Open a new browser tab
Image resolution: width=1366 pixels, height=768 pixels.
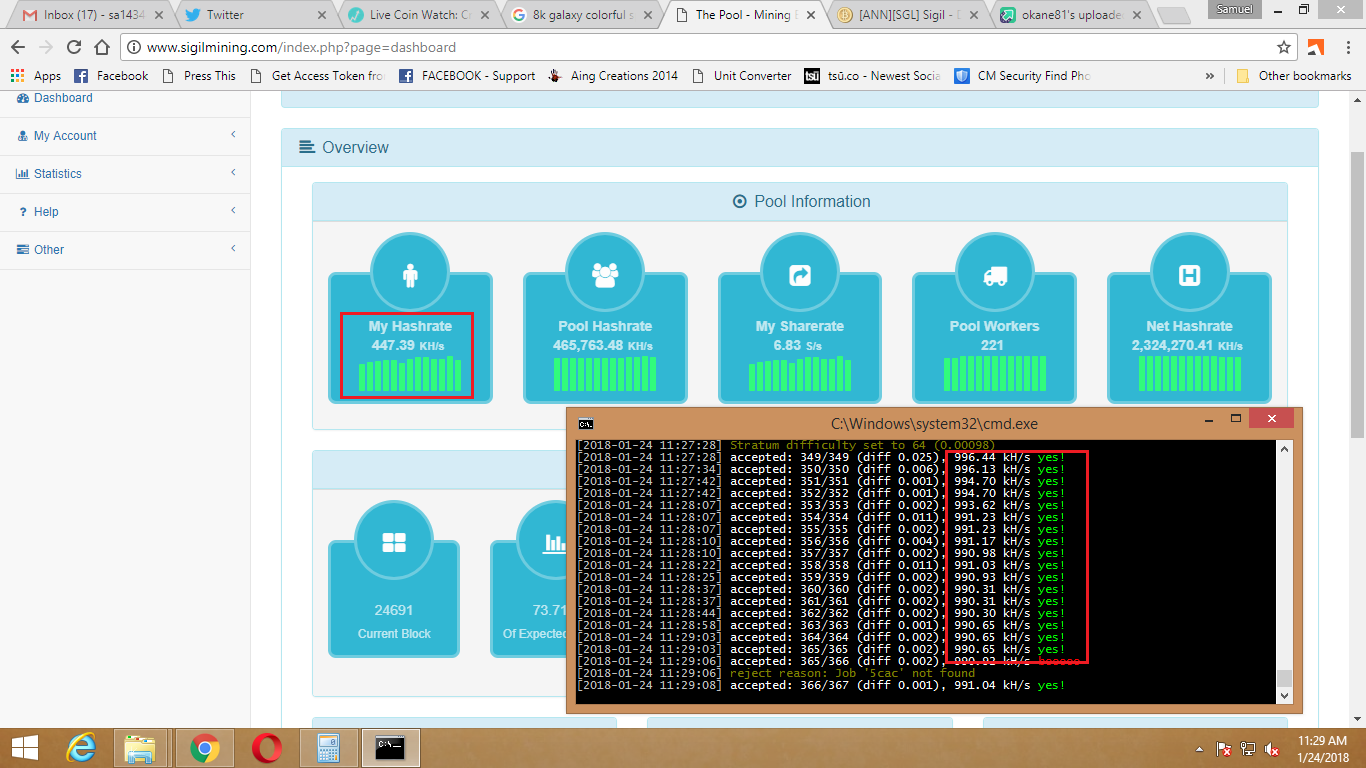(x=1173, y=16)
